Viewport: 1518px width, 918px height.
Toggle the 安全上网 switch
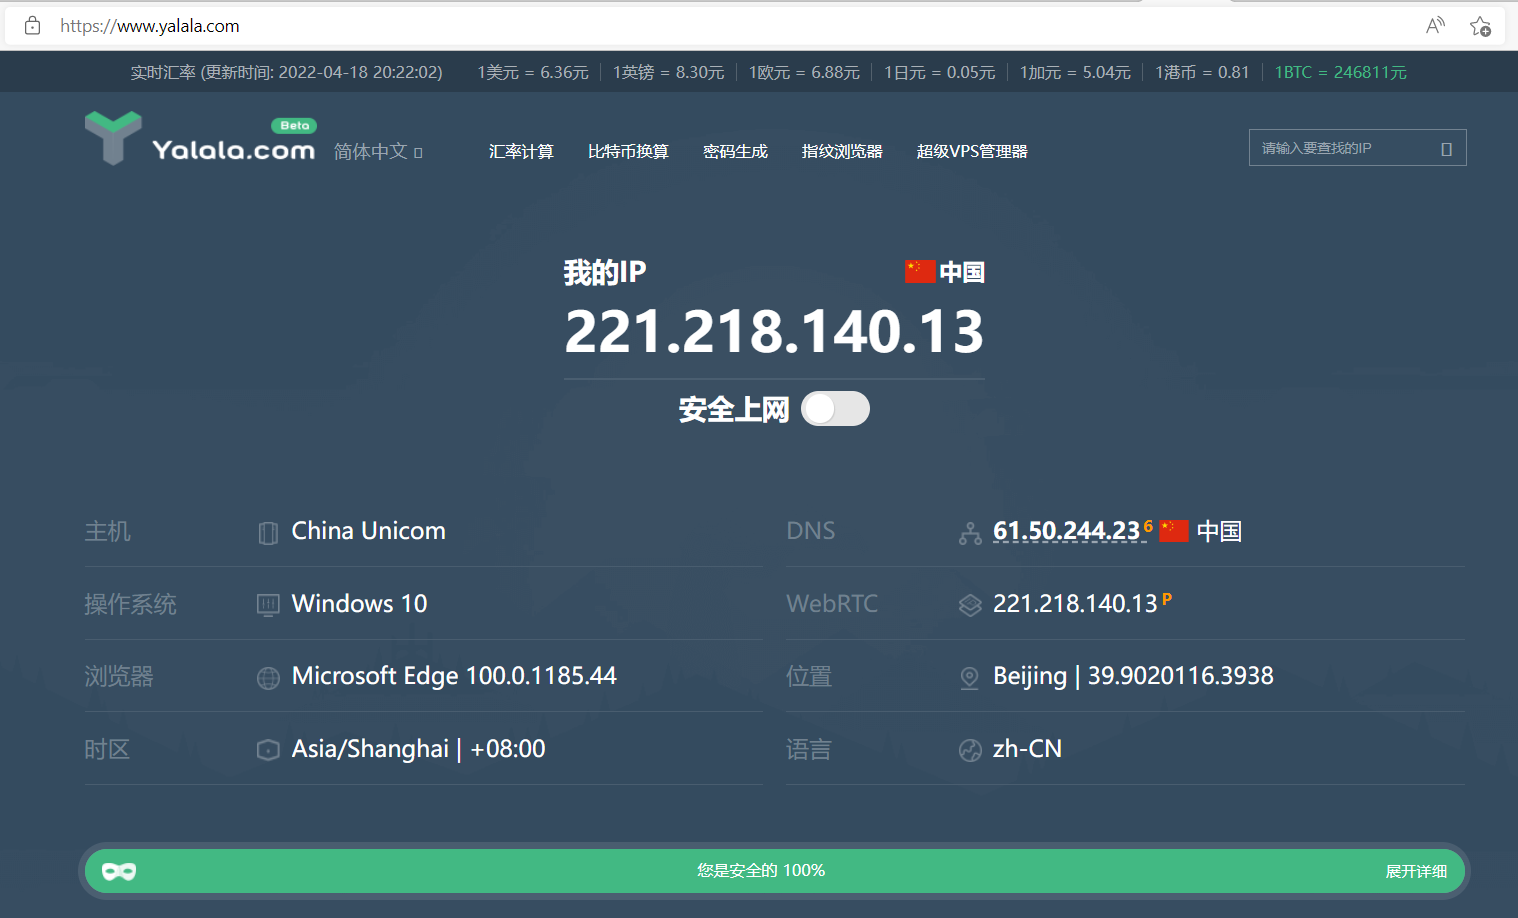(835, 409)
